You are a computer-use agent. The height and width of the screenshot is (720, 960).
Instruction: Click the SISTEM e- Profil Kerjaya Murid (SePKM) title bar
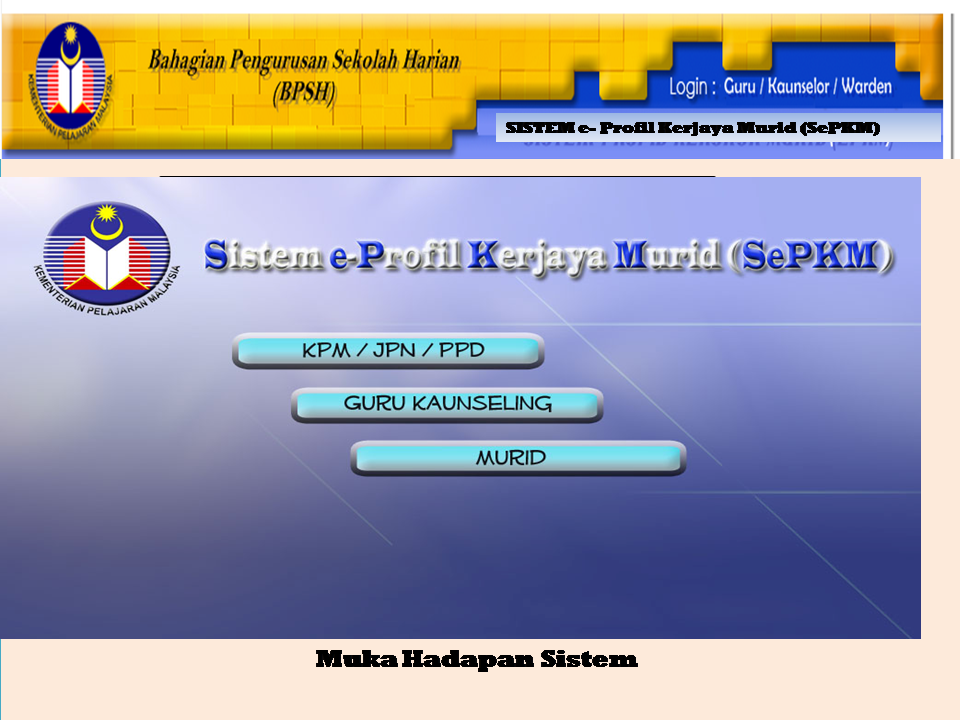point(718,127)
